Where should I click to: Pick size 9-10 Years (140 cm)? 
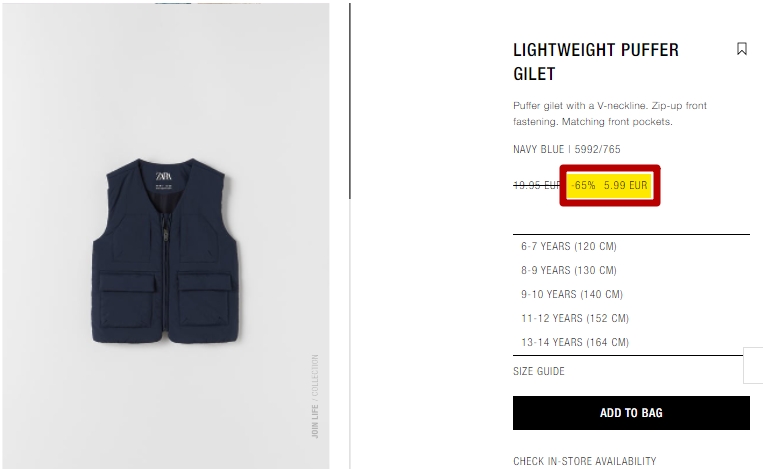coord(572,294)
